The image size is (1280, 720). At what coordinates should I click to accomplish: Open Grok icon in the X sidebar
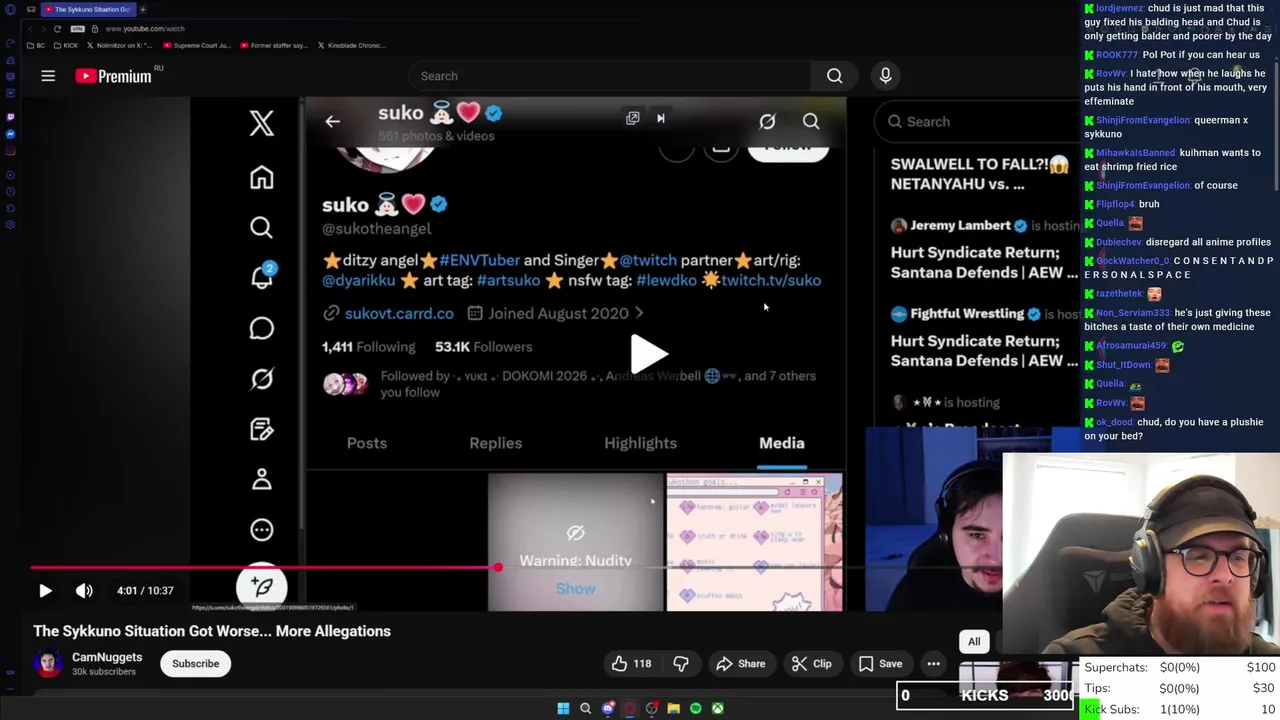(261, 379)
